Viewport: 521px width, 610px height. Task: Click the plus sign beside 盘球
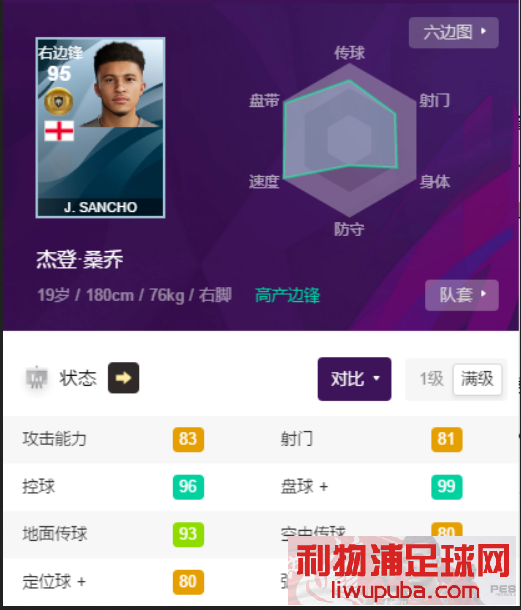(x=324, y=487)
